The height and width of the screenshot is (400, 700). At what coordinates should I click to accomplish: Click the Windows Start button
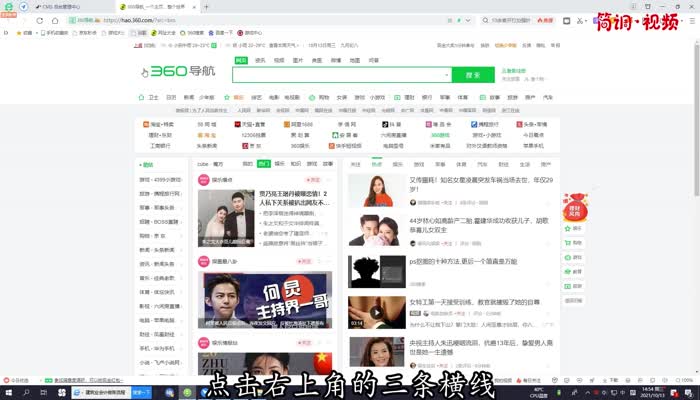7,392
